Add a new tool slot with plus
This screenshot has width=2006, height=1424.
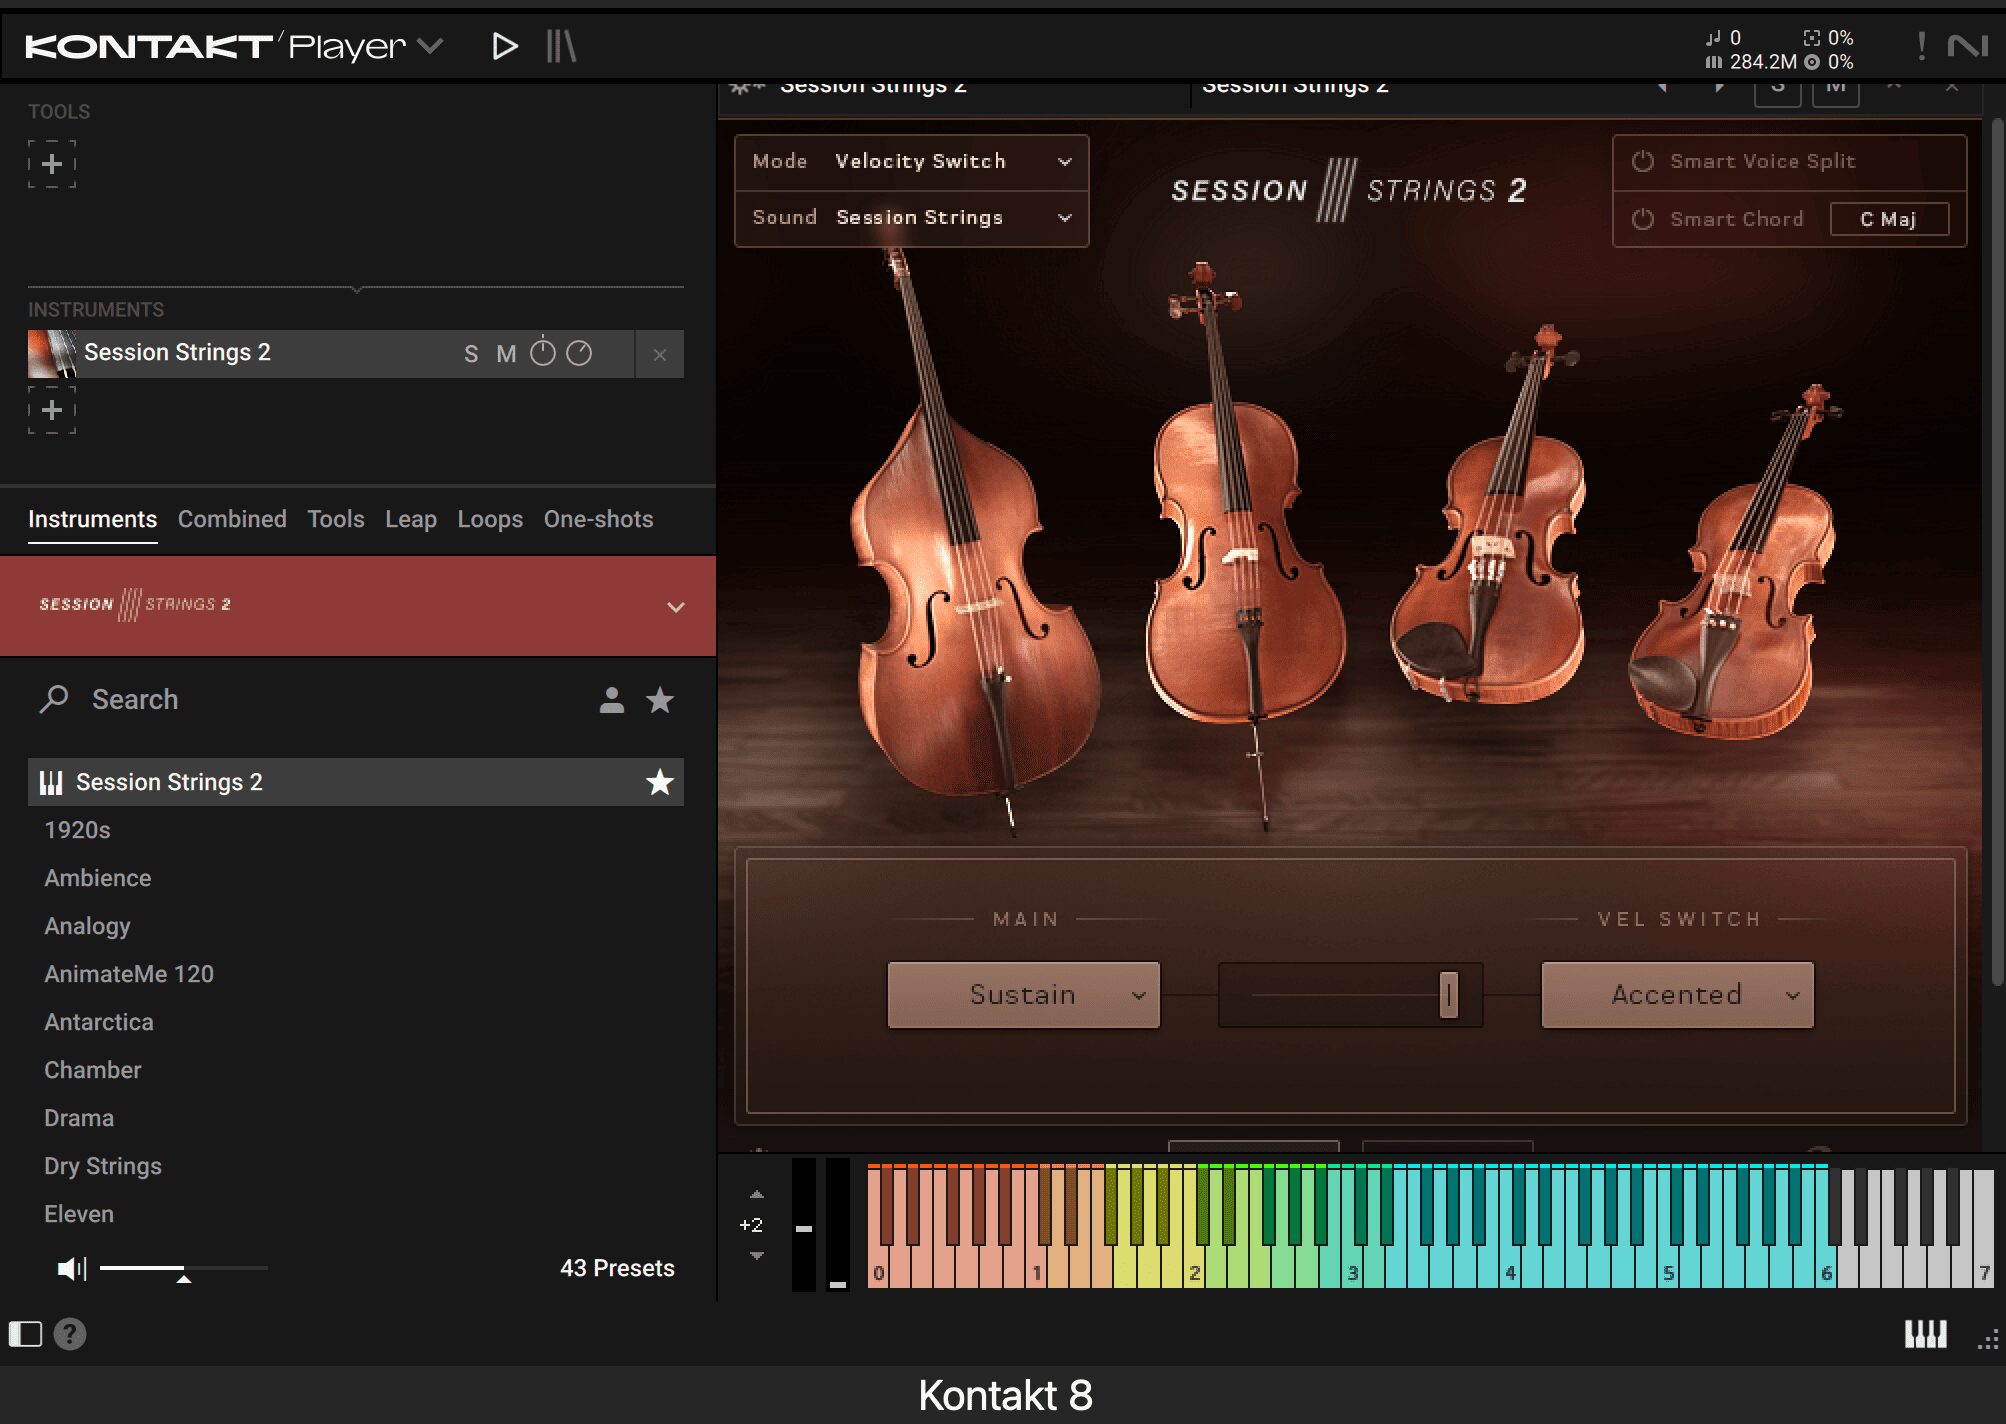pos(52,164)
